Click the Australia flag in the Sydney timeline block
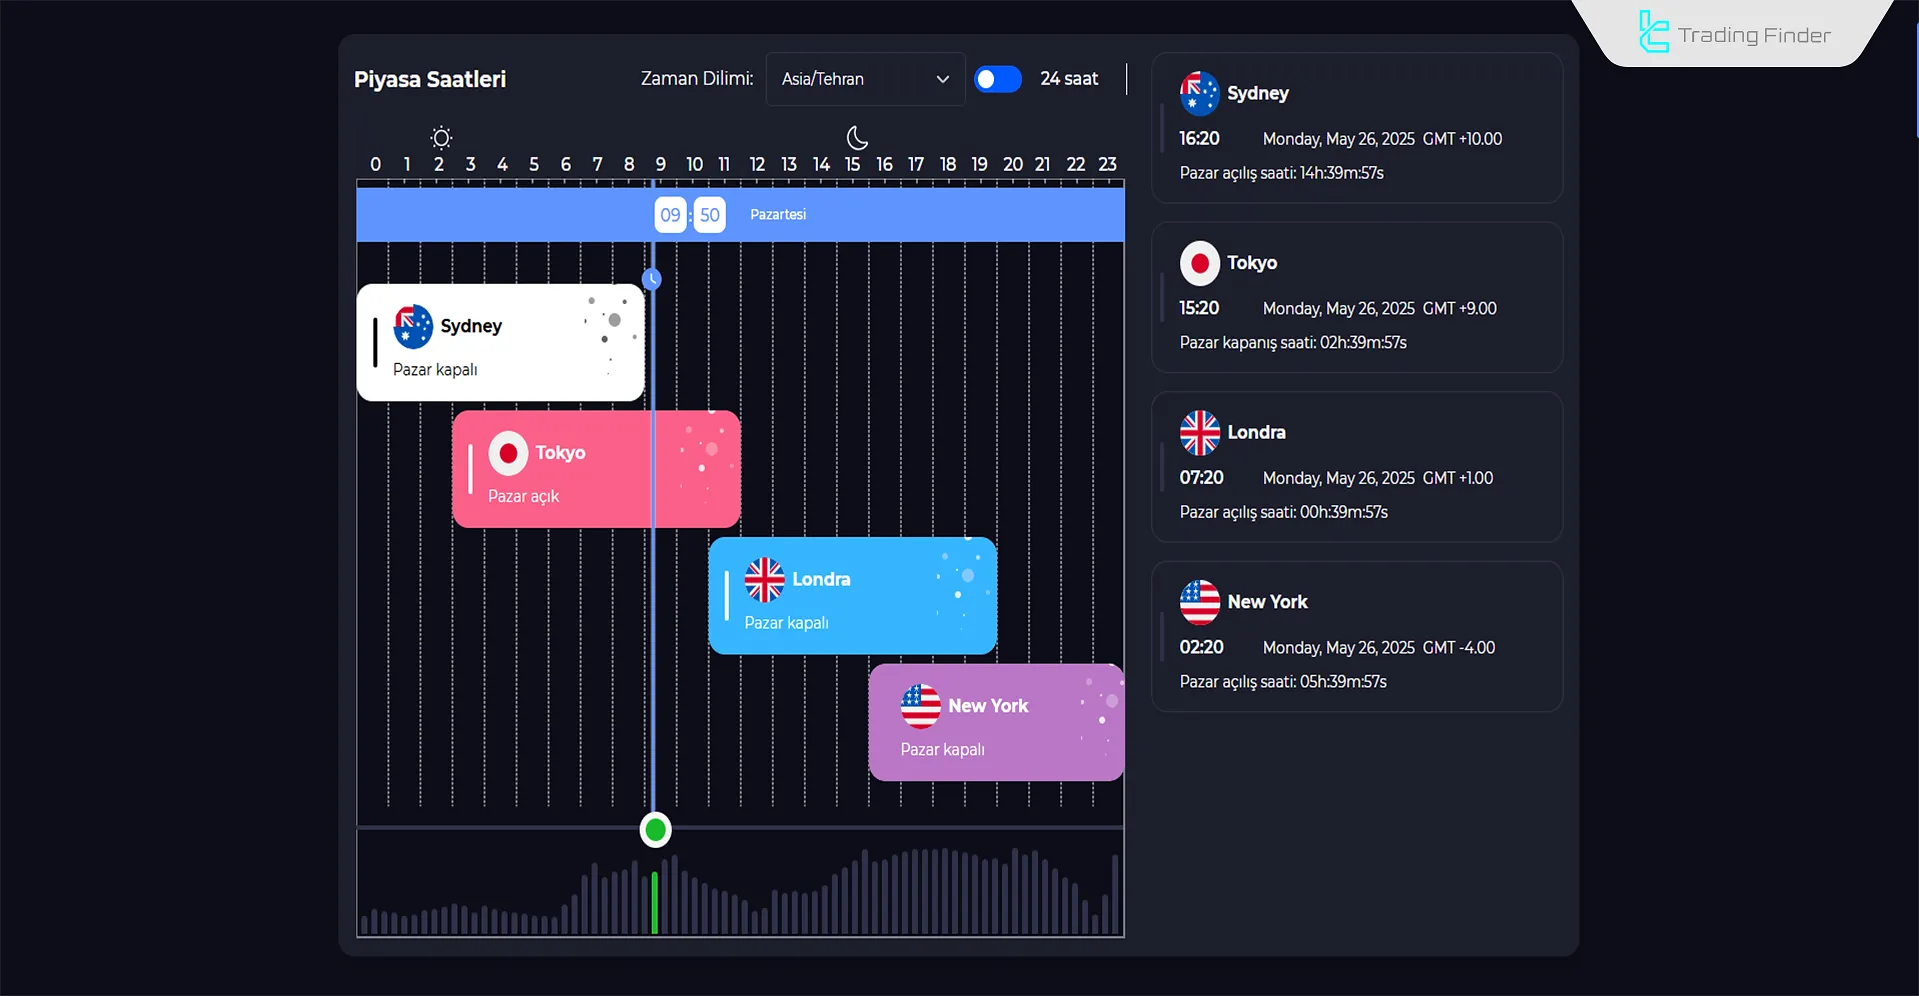 [413, 326]
